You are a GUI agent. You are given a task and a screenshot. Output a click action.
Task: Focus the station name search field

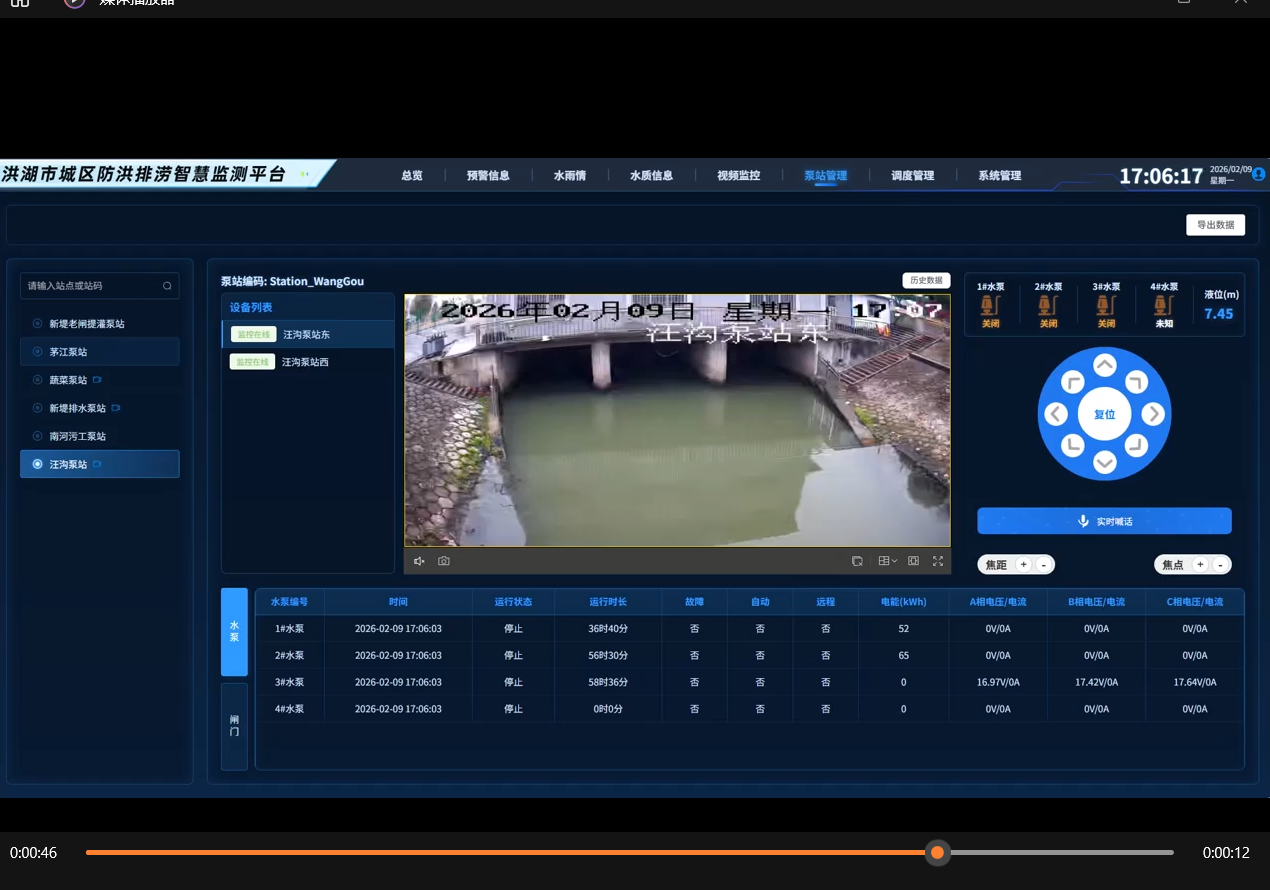[100, 286]
